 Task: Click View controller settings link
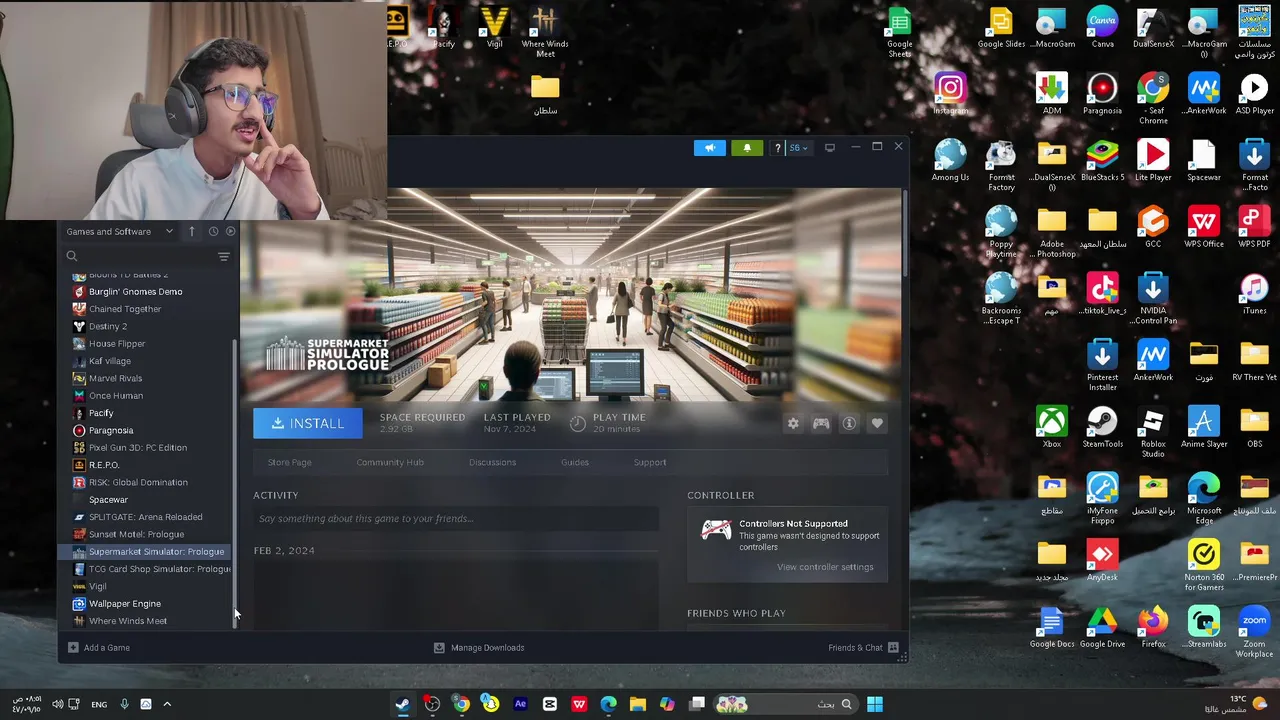click(825, 567)
